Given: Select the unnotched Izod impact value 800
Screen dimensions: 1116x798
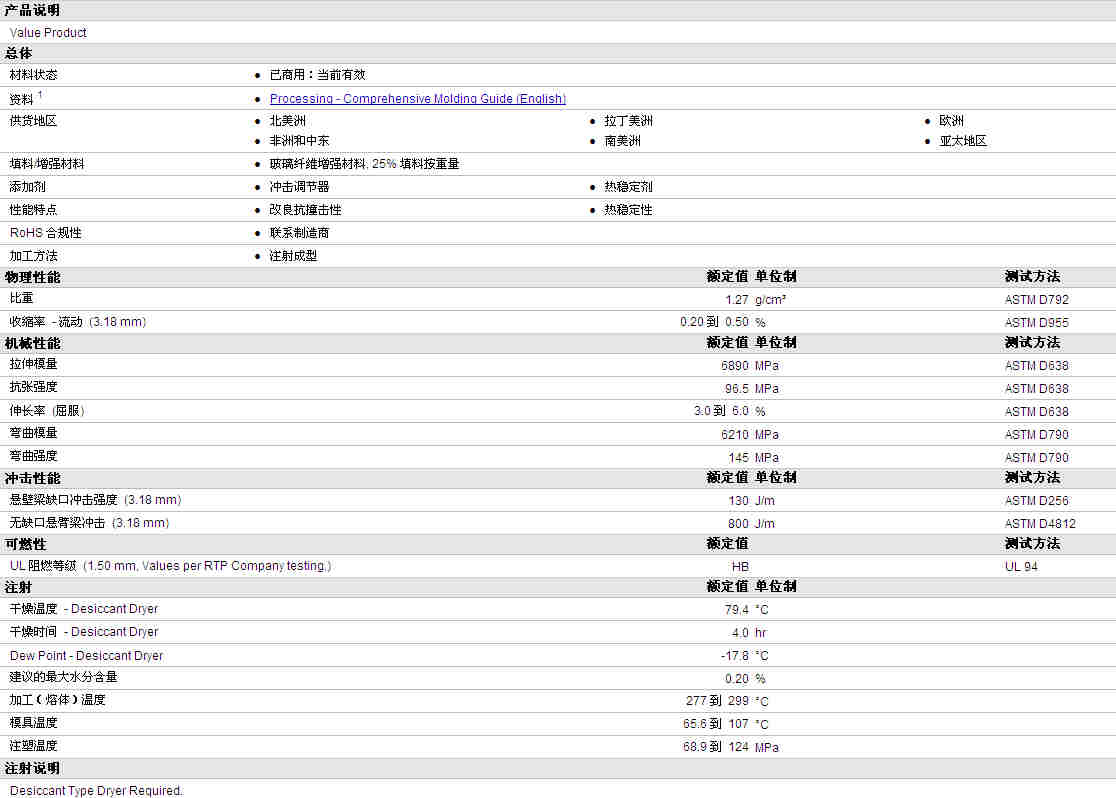Looking at the screenshot, I should click(x=739, y=523).
